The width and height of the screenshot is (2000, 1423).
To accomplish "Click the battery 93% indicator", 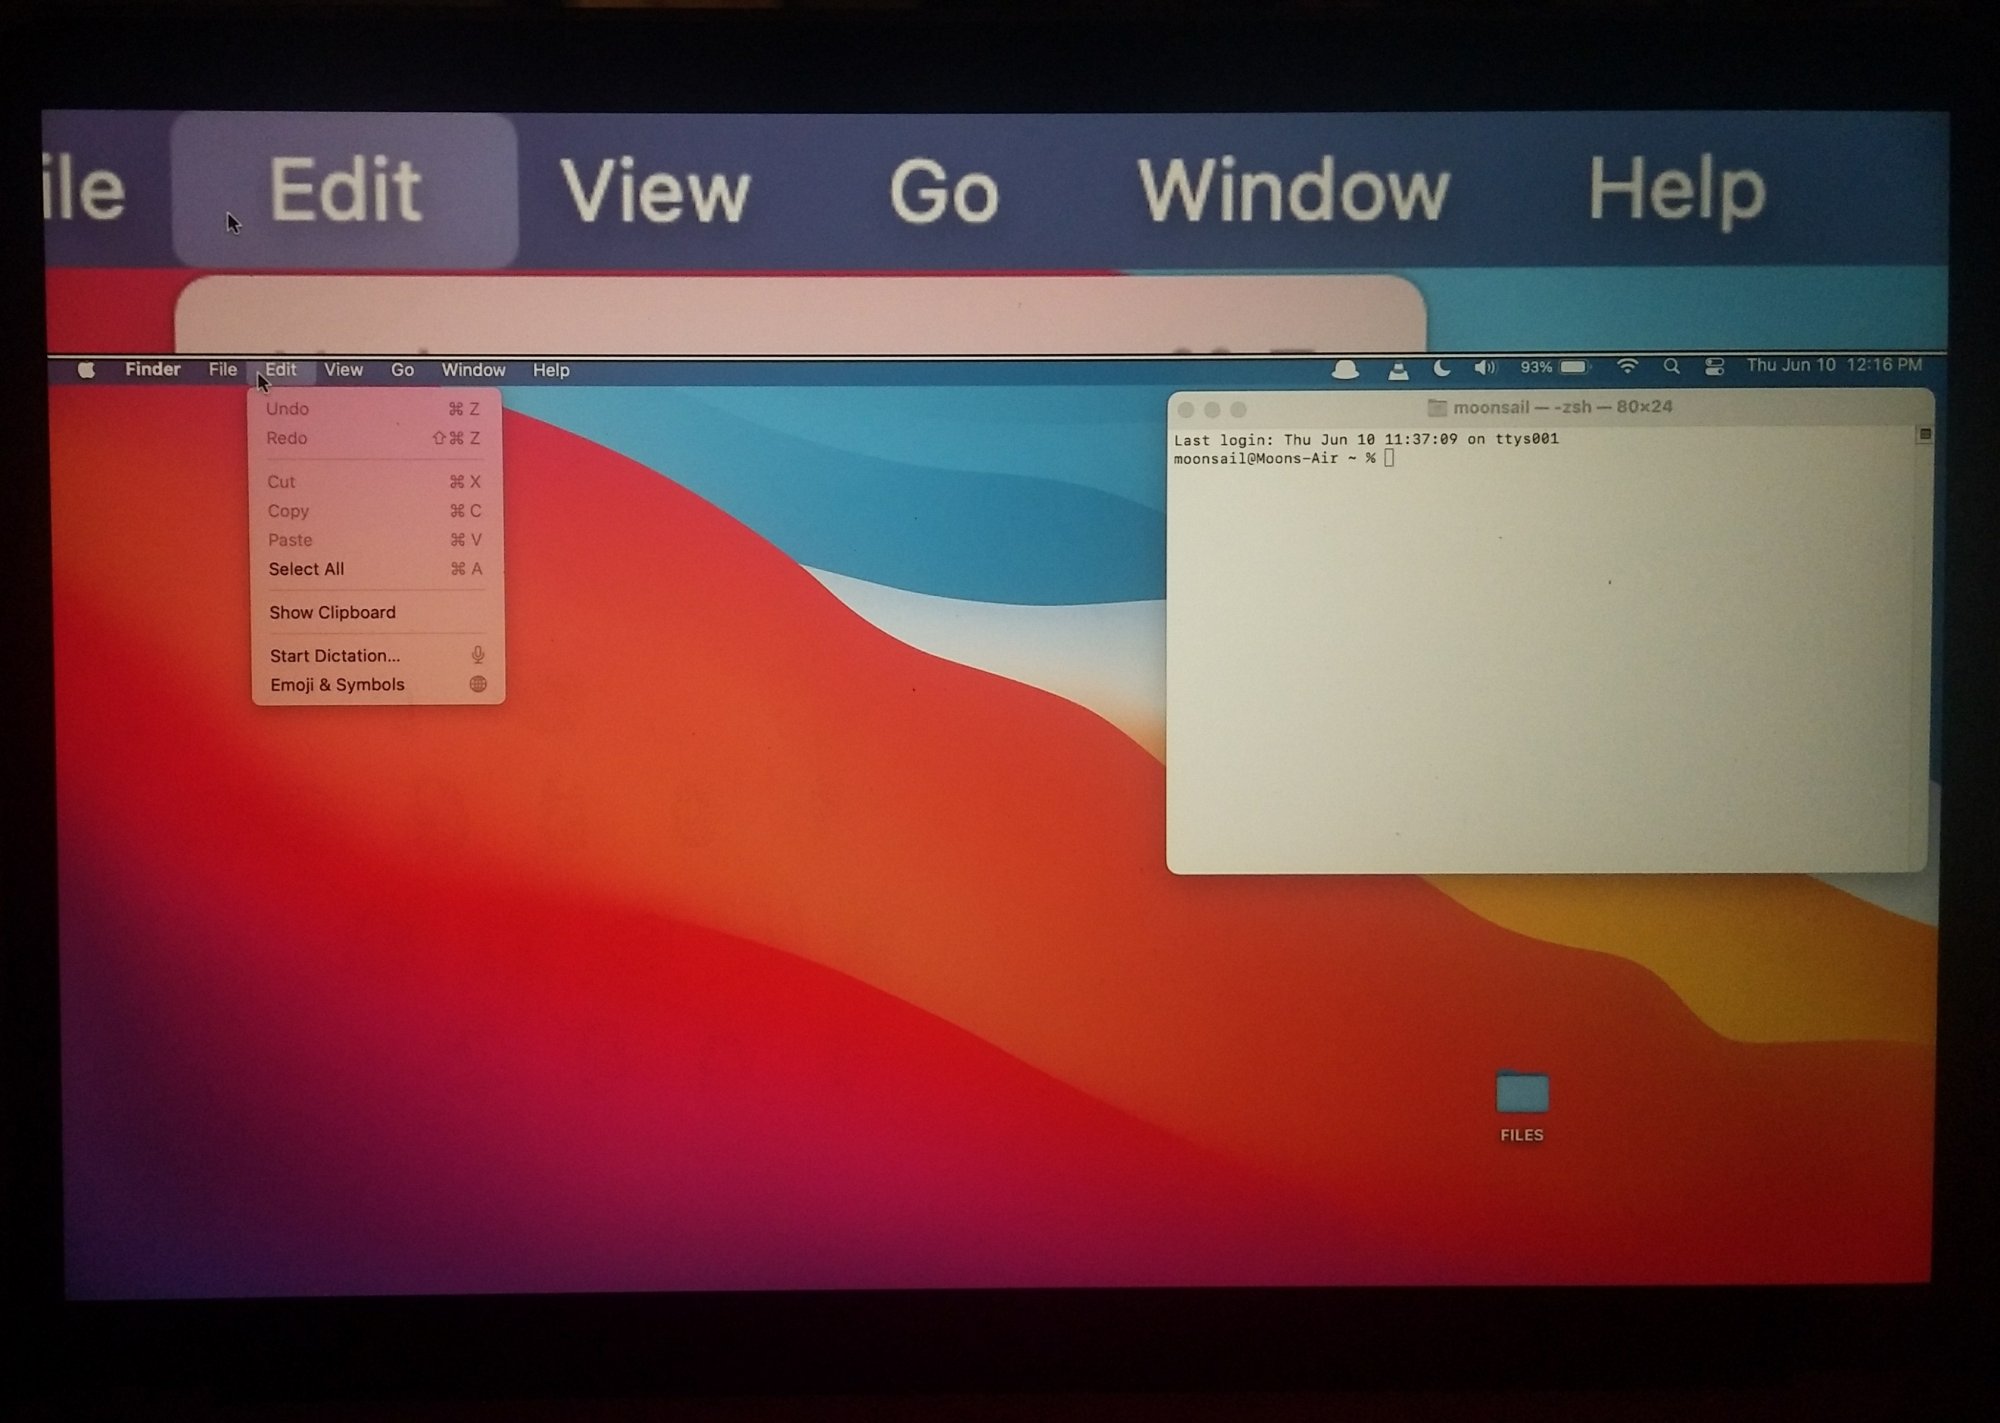I will coord(1554,367).
